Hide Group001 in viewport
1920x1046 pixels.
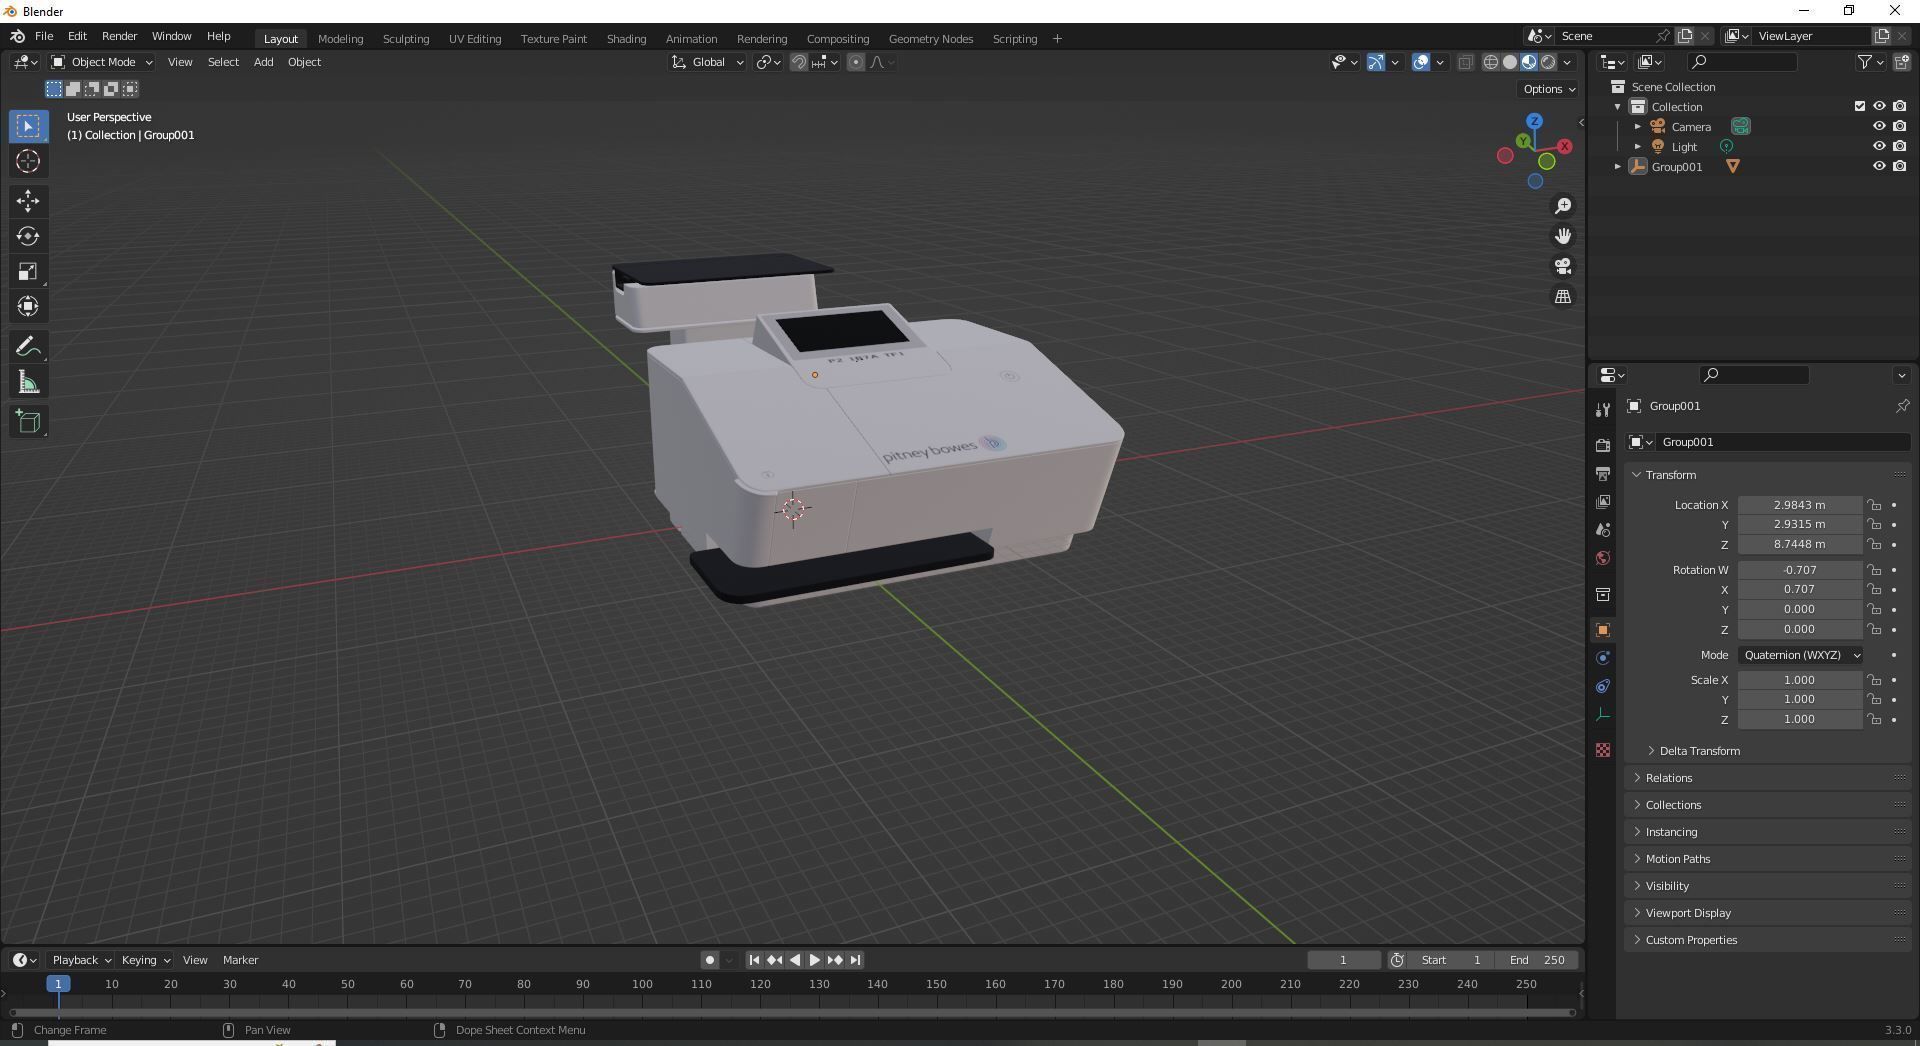pos(1879,167)
